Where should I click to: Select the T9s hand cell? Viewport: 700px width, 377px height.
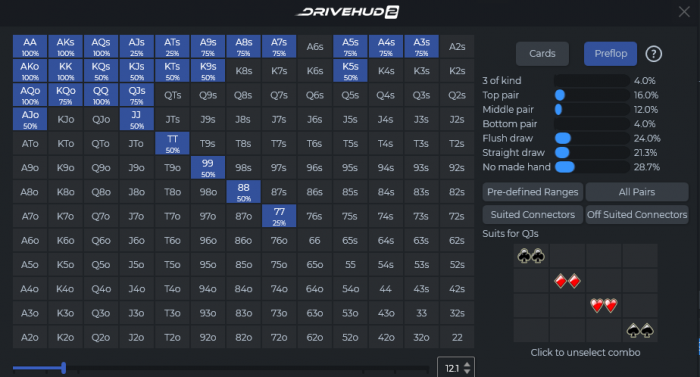click(x=208, y=143)
